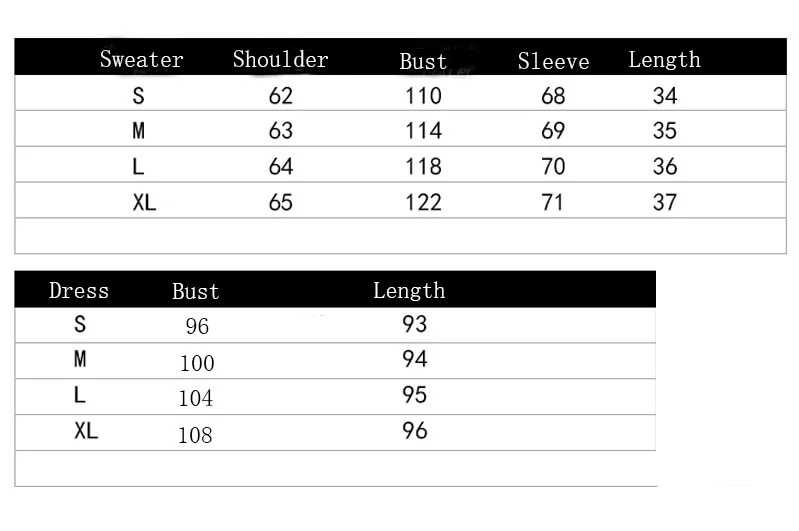This screenshot has height=531, width=799.
Task: Select the dress bust value 96
Action: pyautogui.click(x=197, y=326)
